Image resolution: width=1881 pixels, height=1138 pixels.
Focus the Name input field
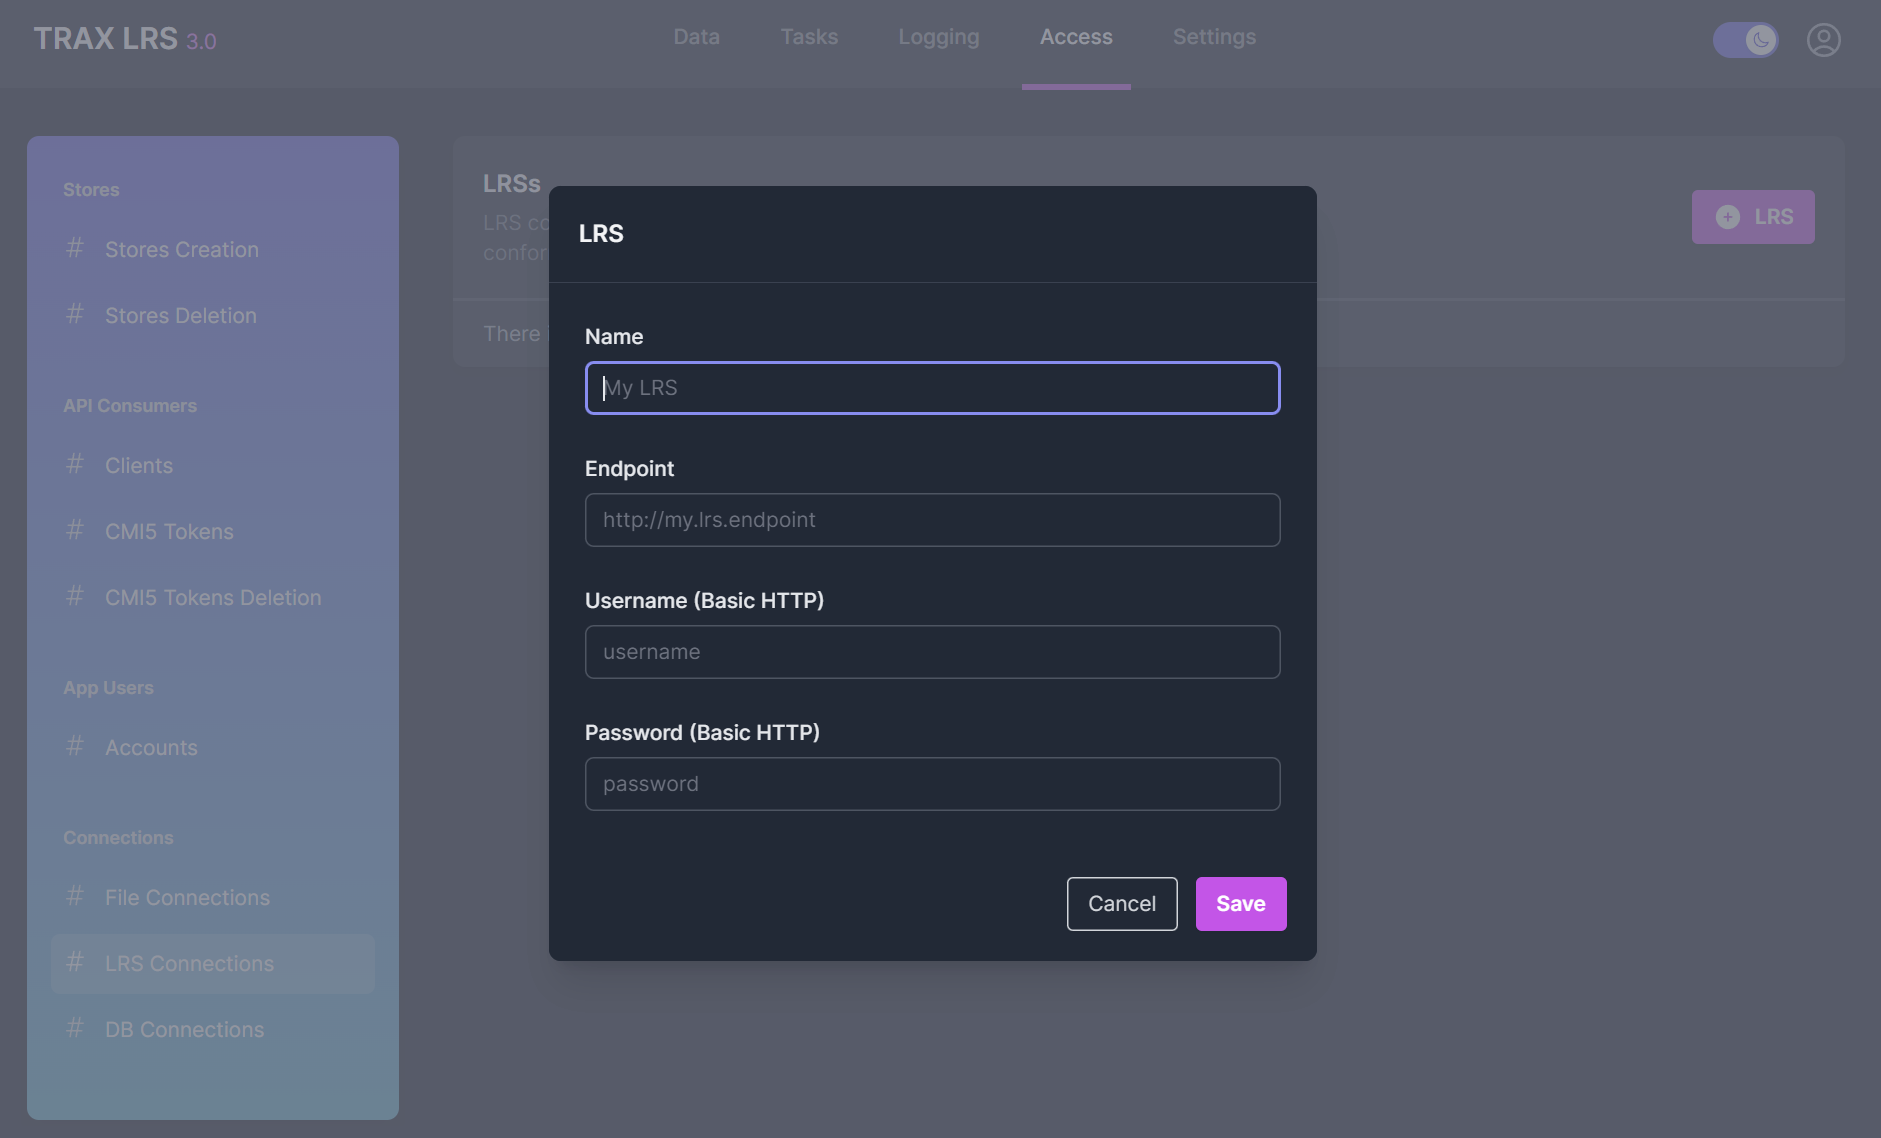(x=932, y=388)
